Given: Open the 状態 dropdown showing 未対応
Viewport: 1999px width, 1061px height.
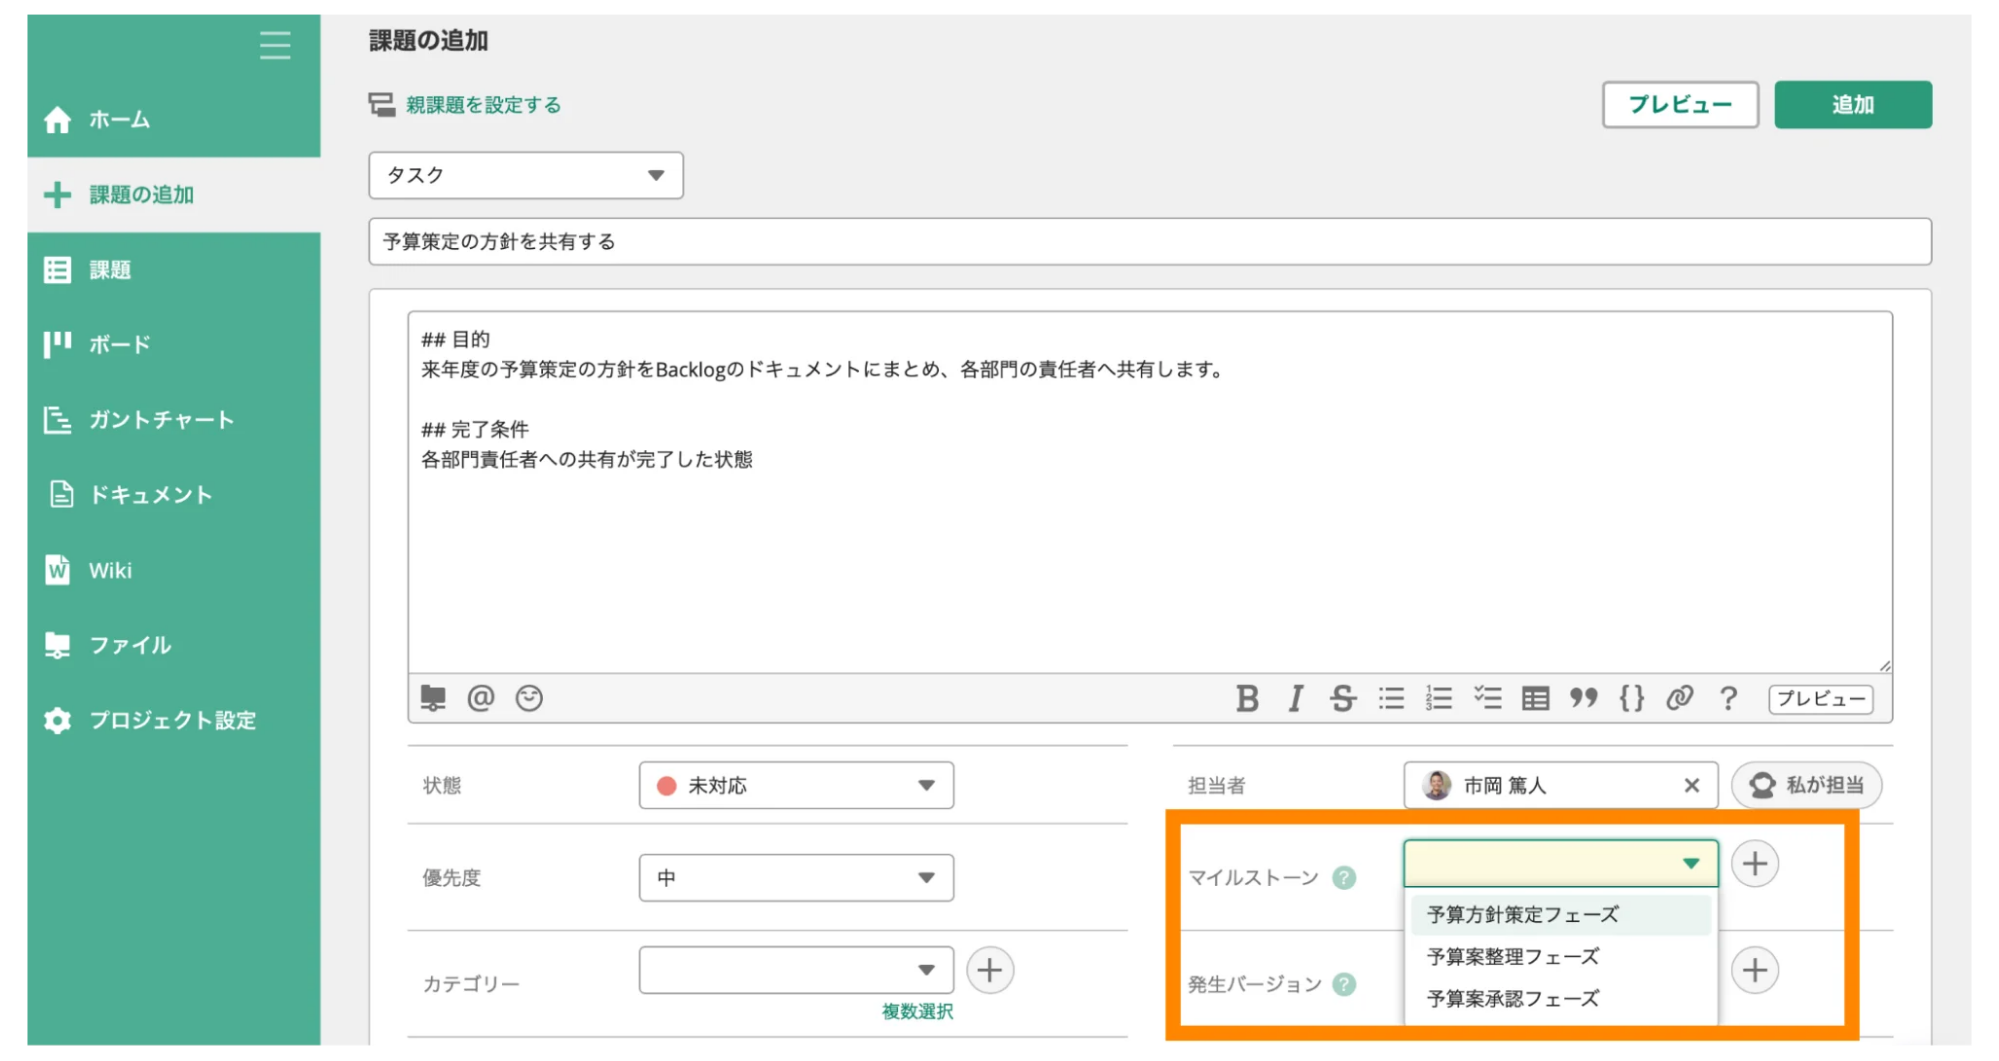Looking at the screenshot, I should [796, 786].
